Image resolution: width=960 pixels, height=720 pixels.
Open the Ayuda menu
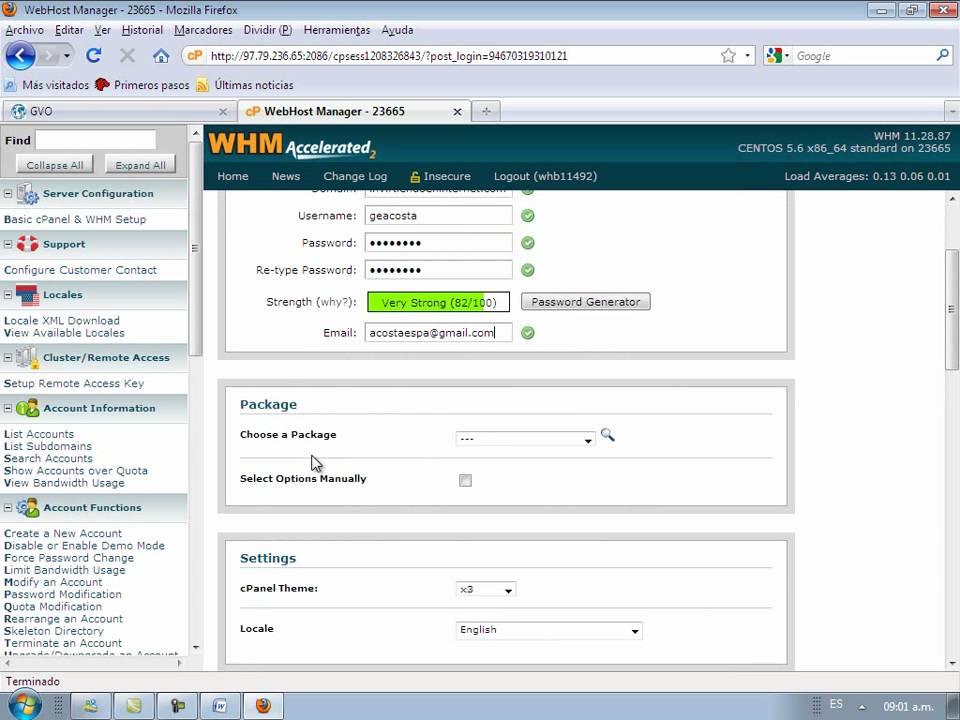397,30
